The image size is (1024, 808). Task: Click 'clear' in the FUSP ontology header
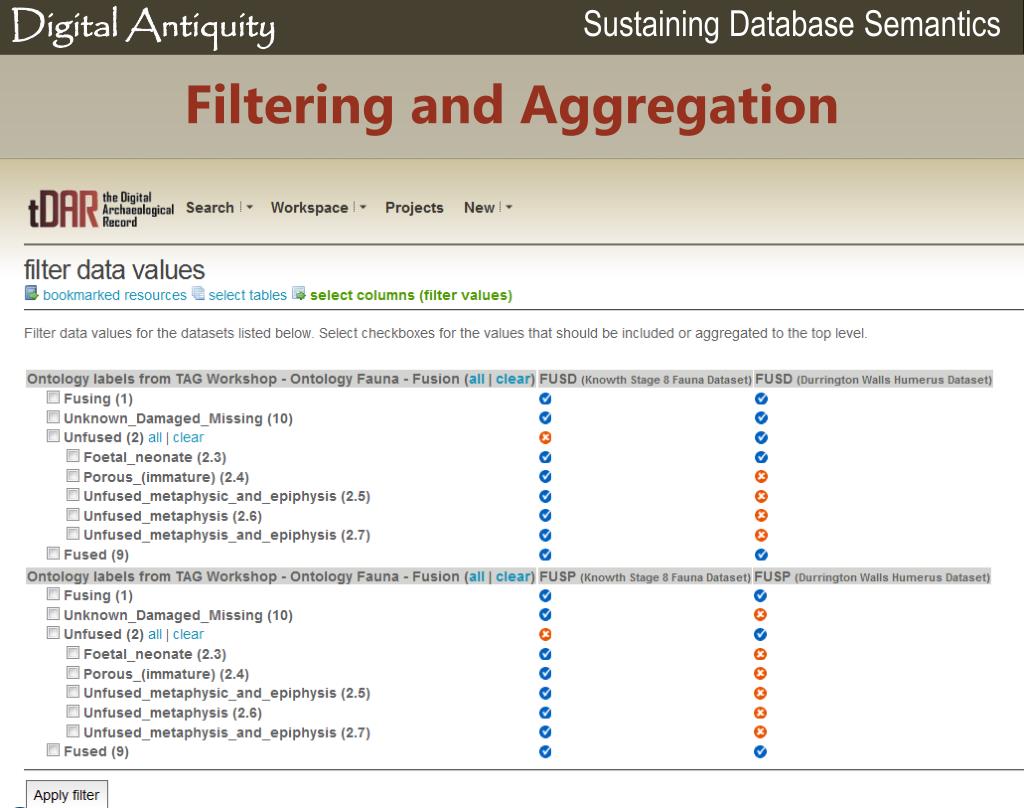(513, 577)
